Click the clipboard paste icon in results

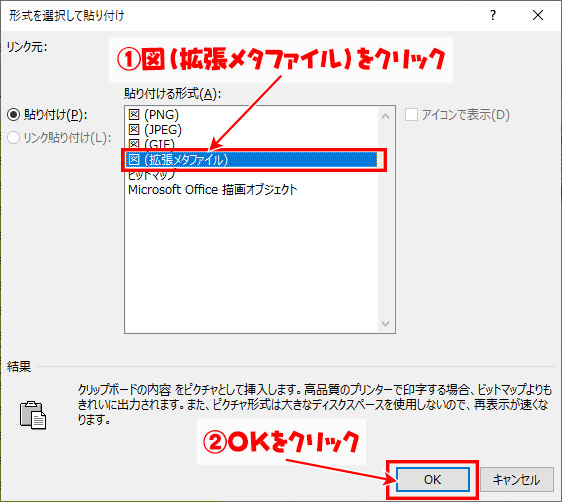(33, 415)
